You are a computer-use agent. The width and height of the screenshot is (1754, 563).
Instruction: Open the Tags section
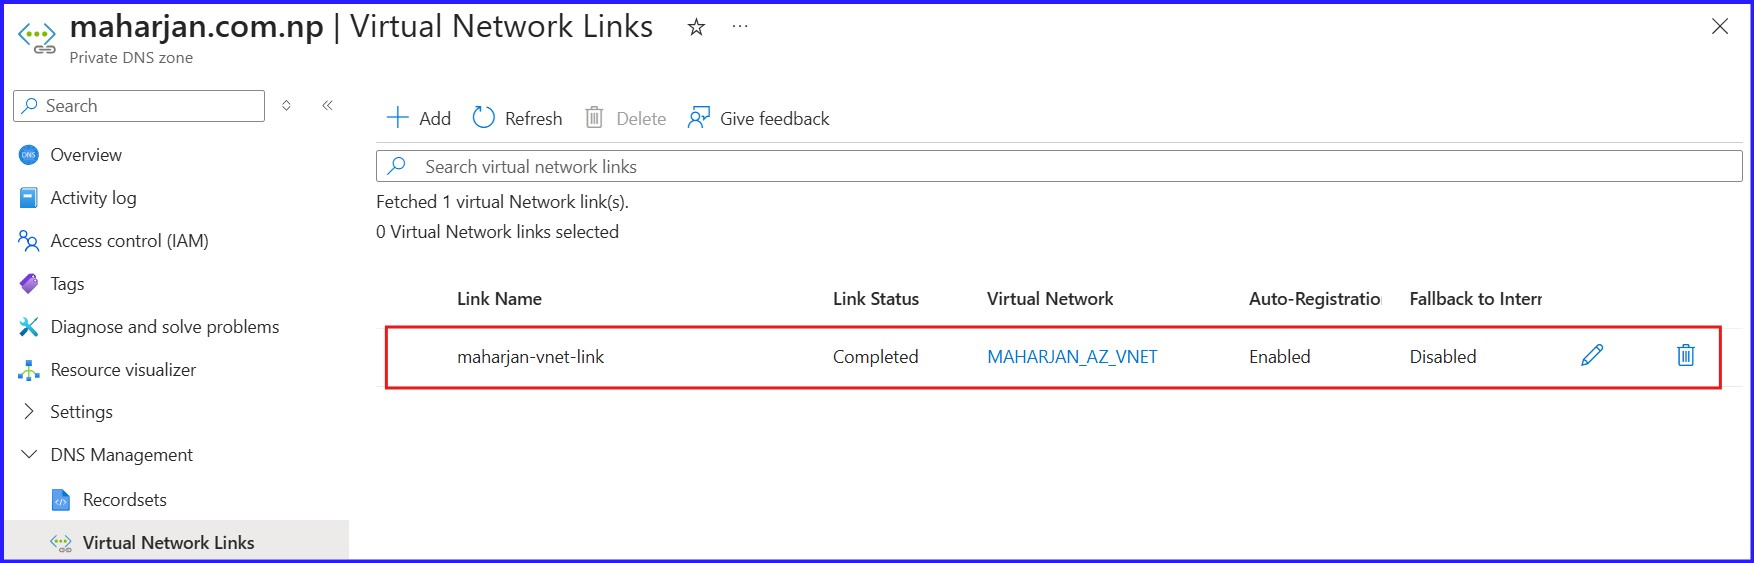(x=67, y=284)
